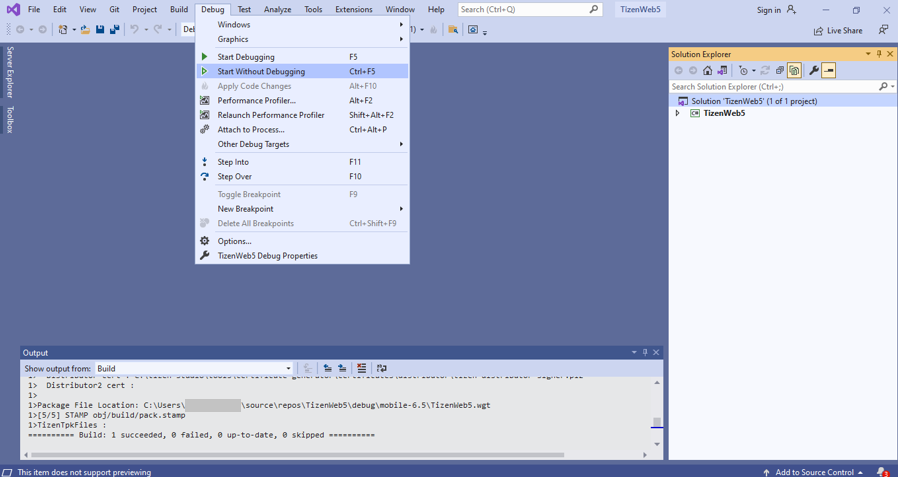Open the Performance Profiler entry icon
898x477 pixels.
(x=205, y=101)
